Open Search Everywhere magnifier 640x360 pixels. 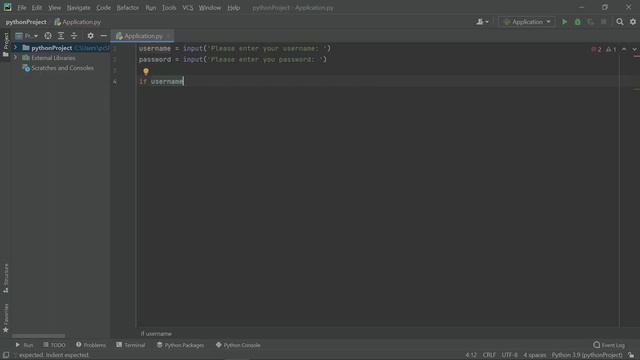(x=620, y=22)
